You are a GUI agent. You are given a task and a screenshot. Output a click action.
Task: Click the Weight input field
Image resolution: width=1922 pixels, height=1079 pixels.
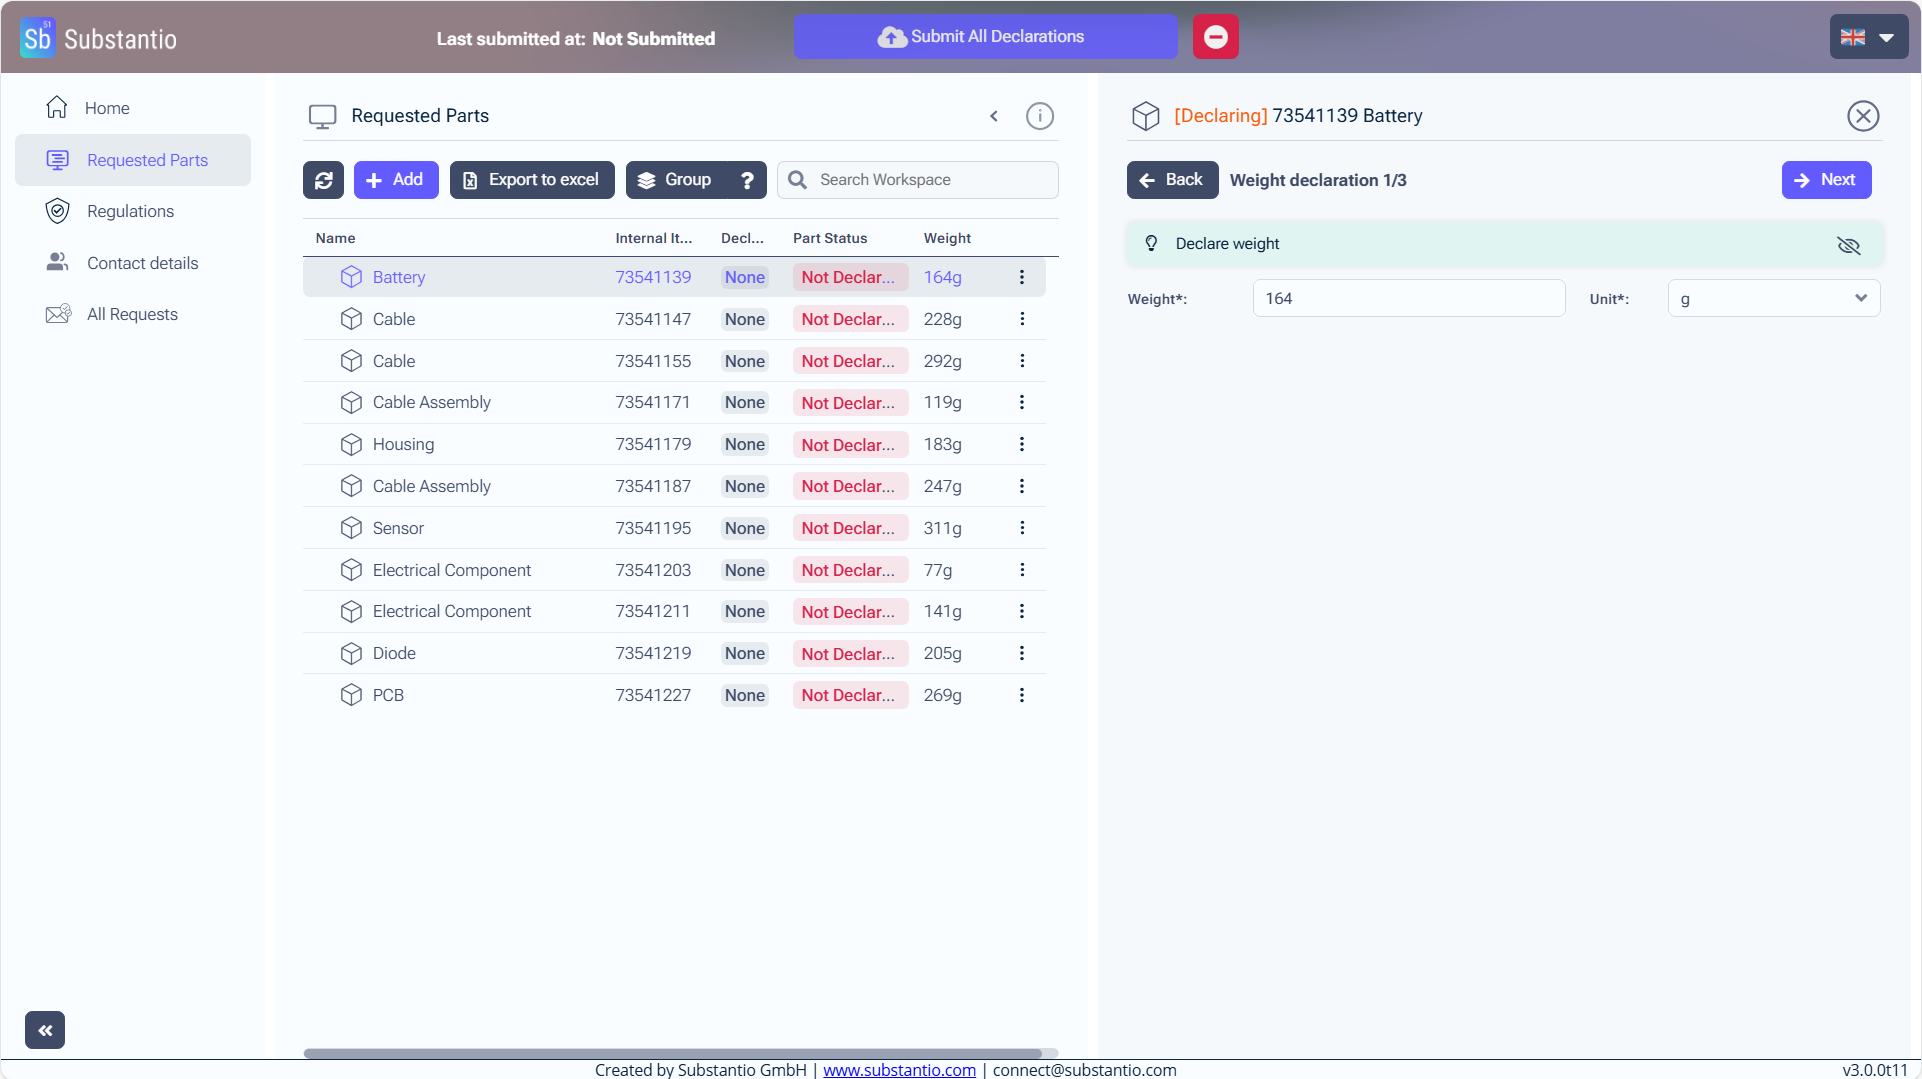[x=1408, y=299]
